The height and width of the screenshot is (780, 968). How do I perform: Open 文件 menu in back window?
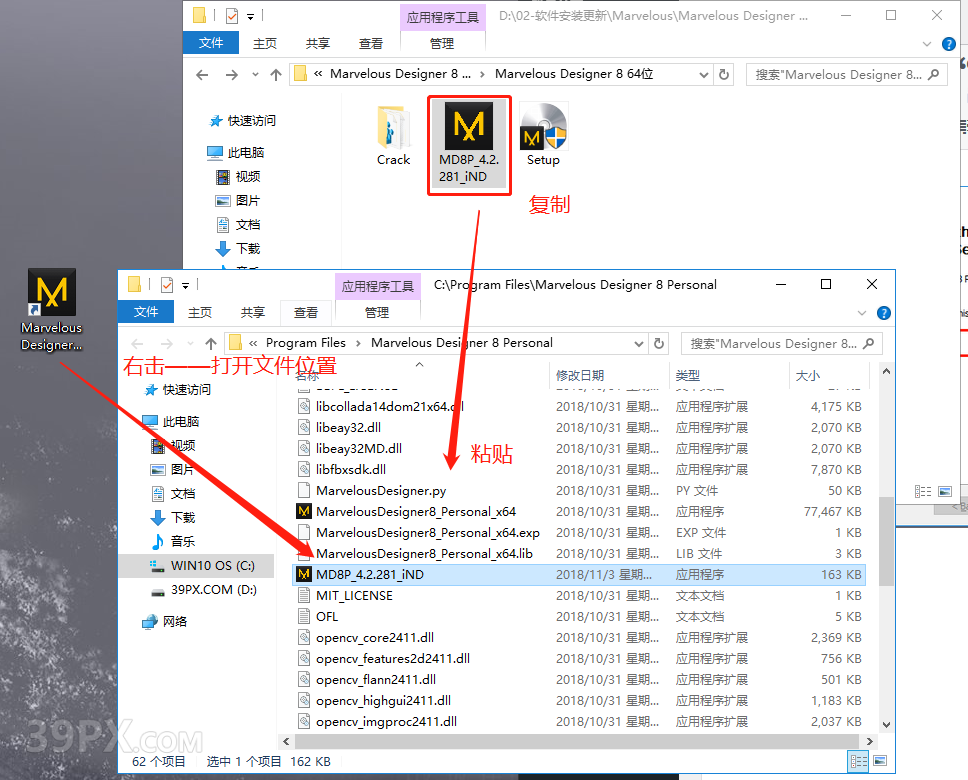click(x=211, y=43)
